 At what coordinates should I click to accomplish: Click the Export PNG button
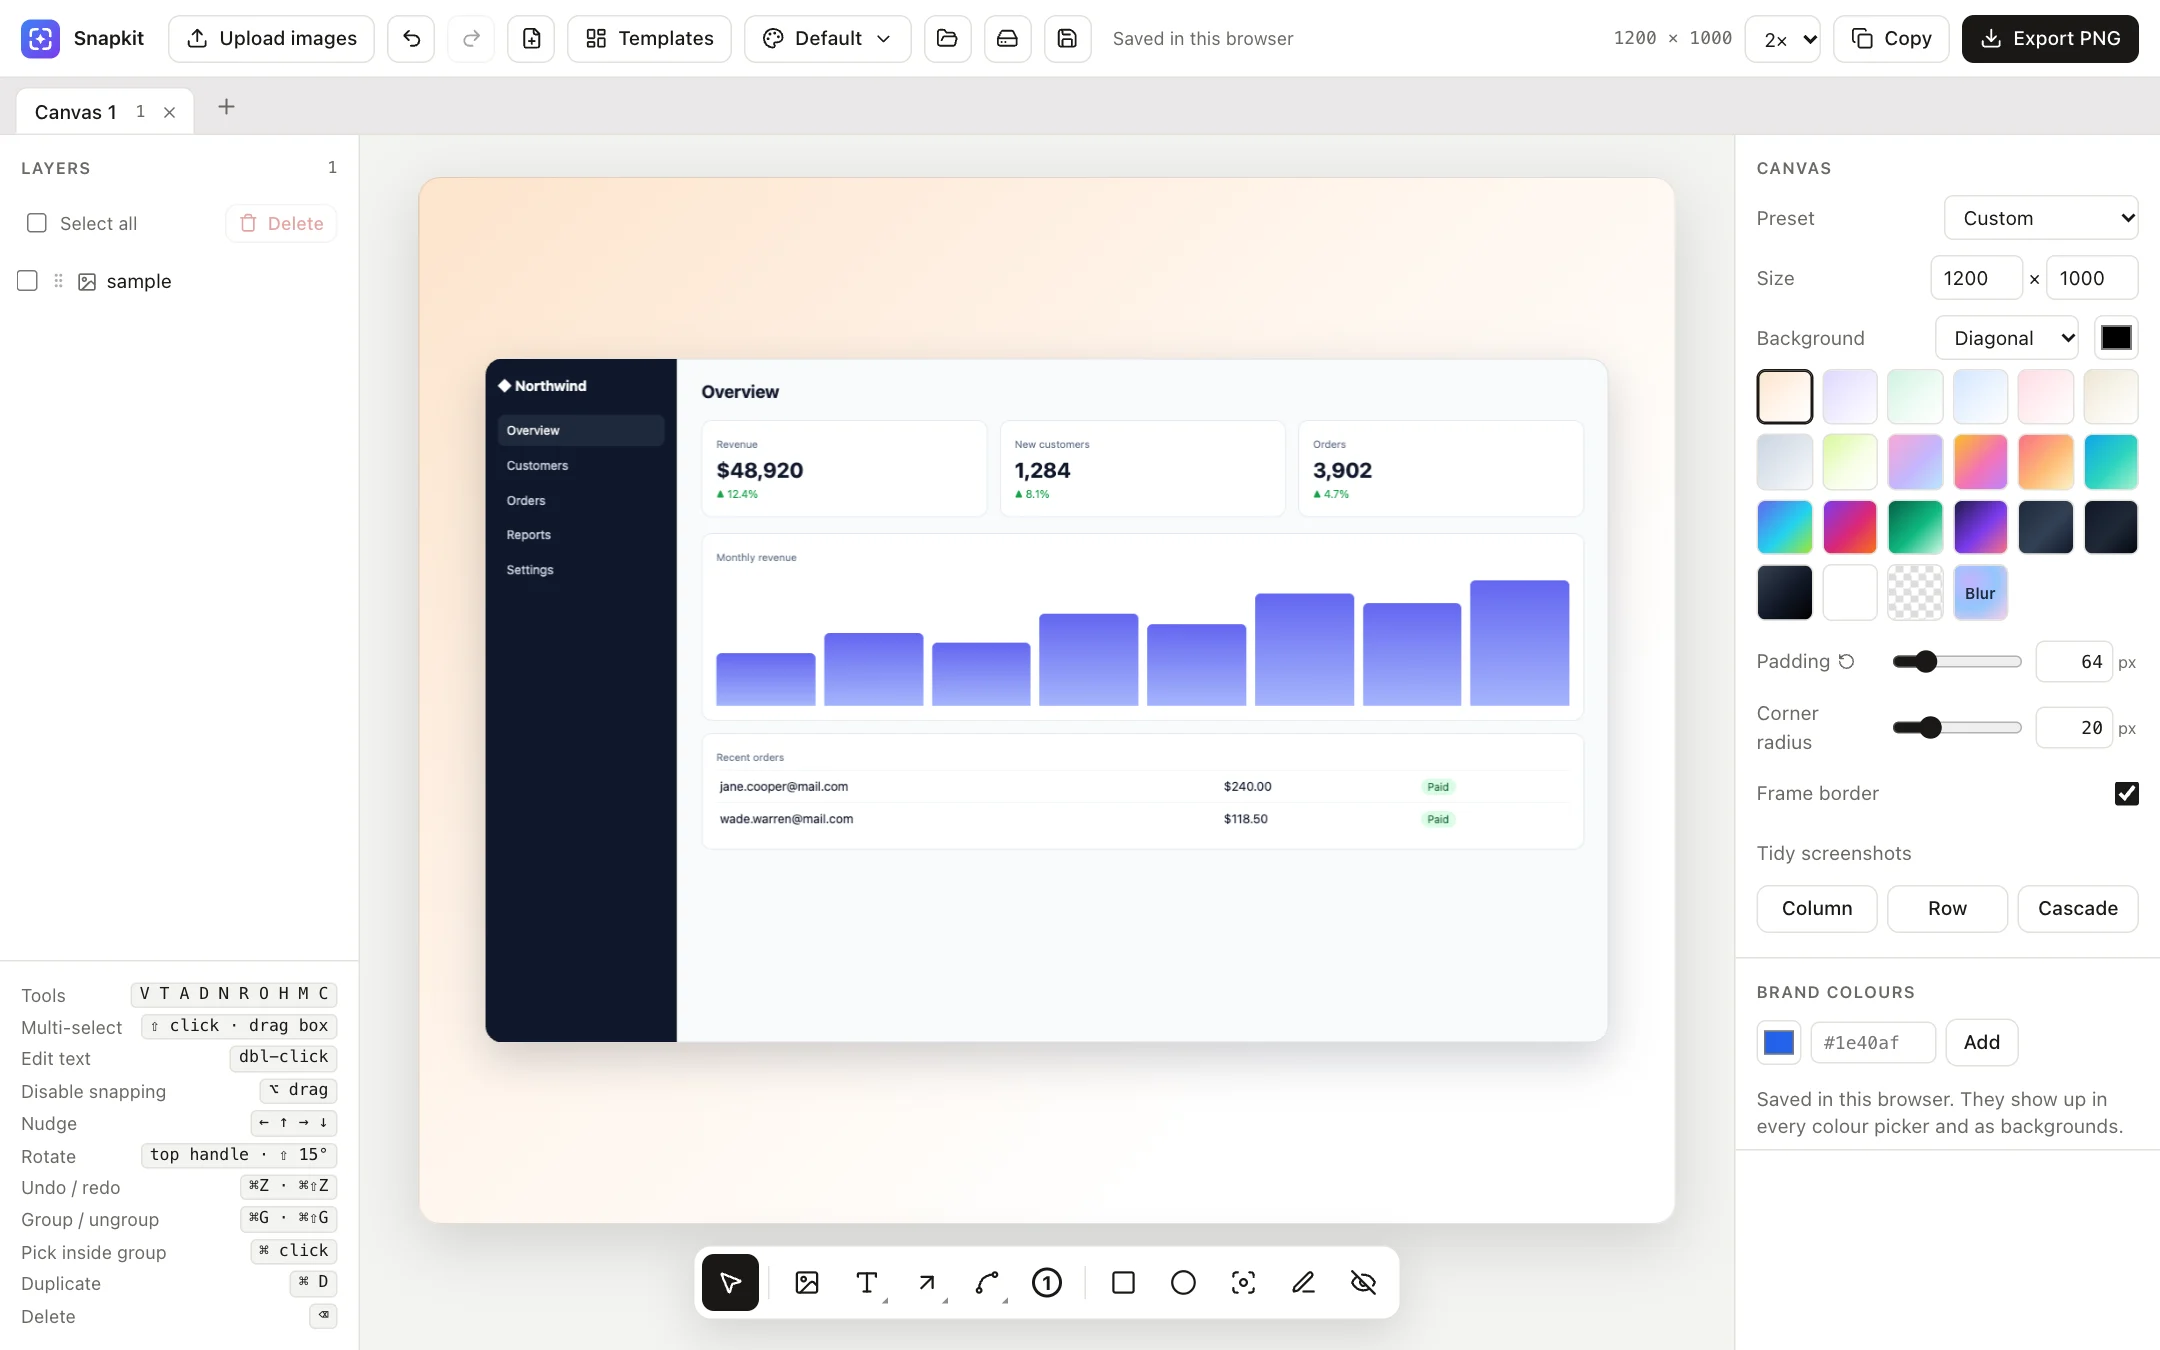point(2050,38)
